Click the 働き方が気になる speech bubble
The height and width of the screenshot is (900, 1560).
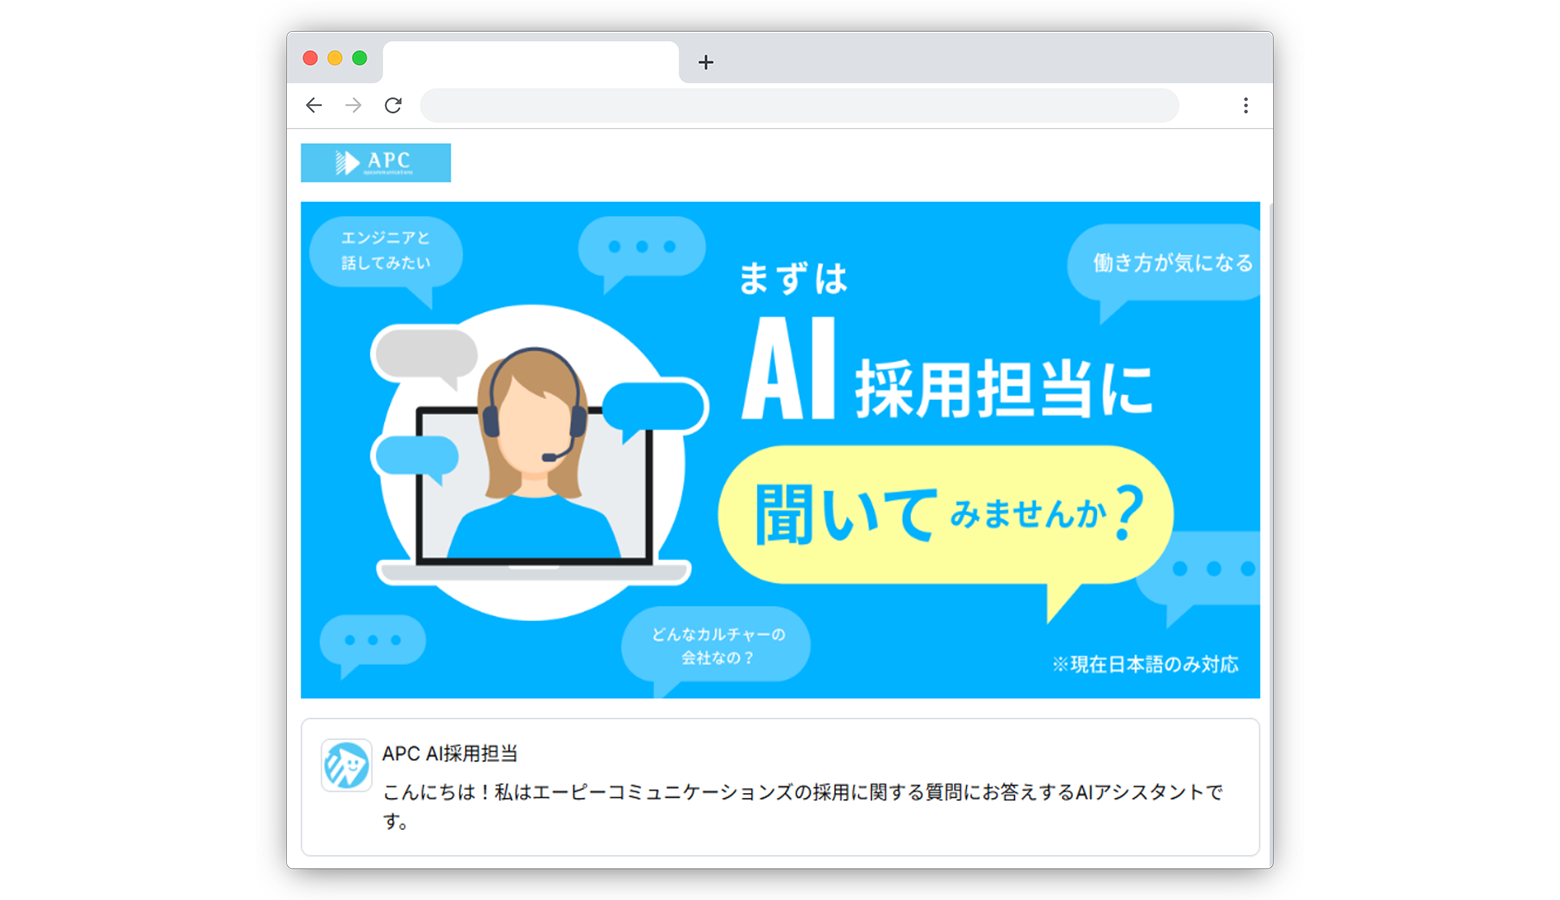pyautogui.click(x=1165, y=264)
